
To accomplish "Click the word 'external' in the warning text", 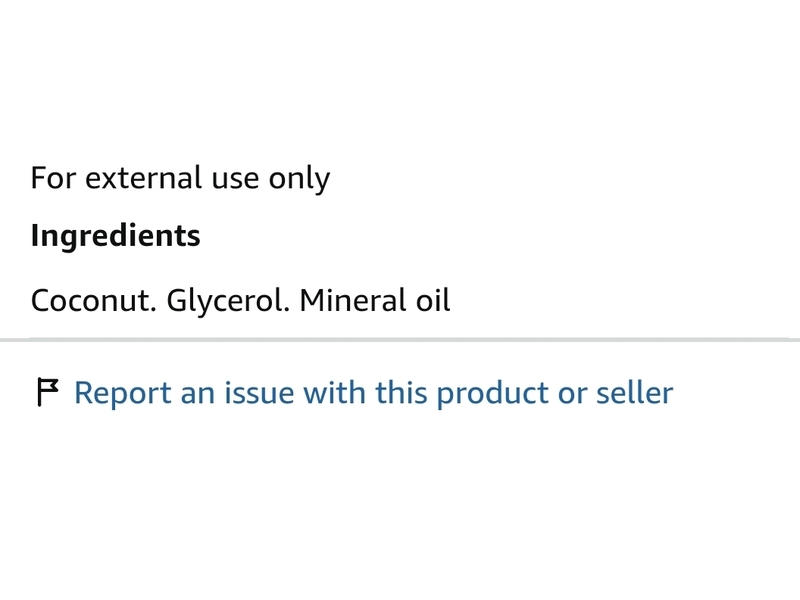I will (143, 179).
